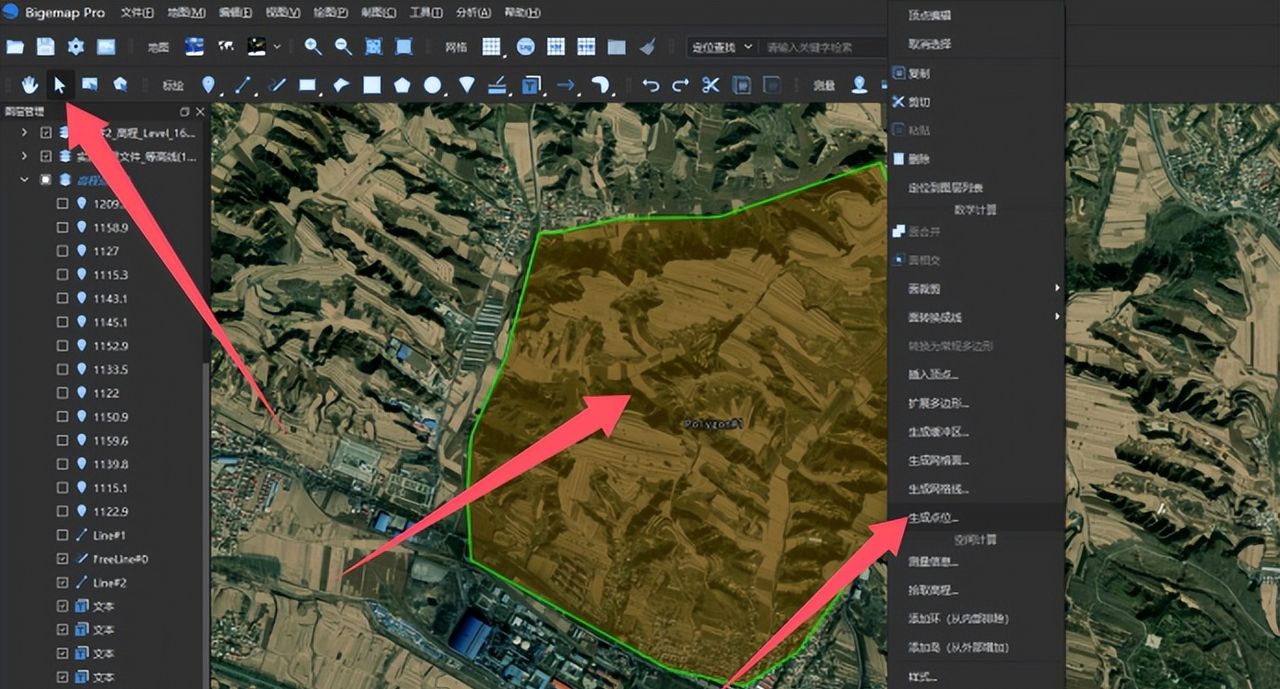The image size is (1280, 689).
Task: Click the measure location pin icon
Action: point(859,85)
